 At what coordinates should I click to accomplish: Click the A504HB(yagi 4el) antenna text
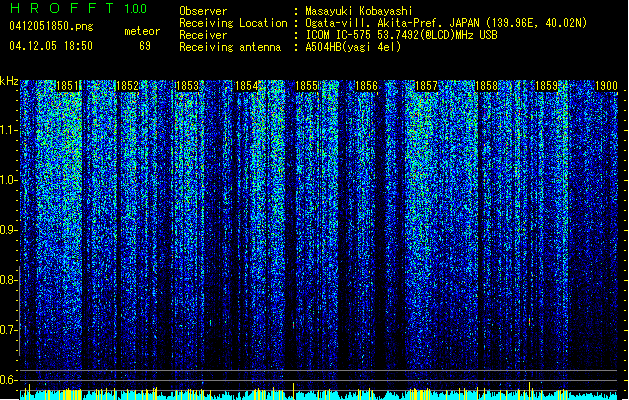click(x=353, y=47)
